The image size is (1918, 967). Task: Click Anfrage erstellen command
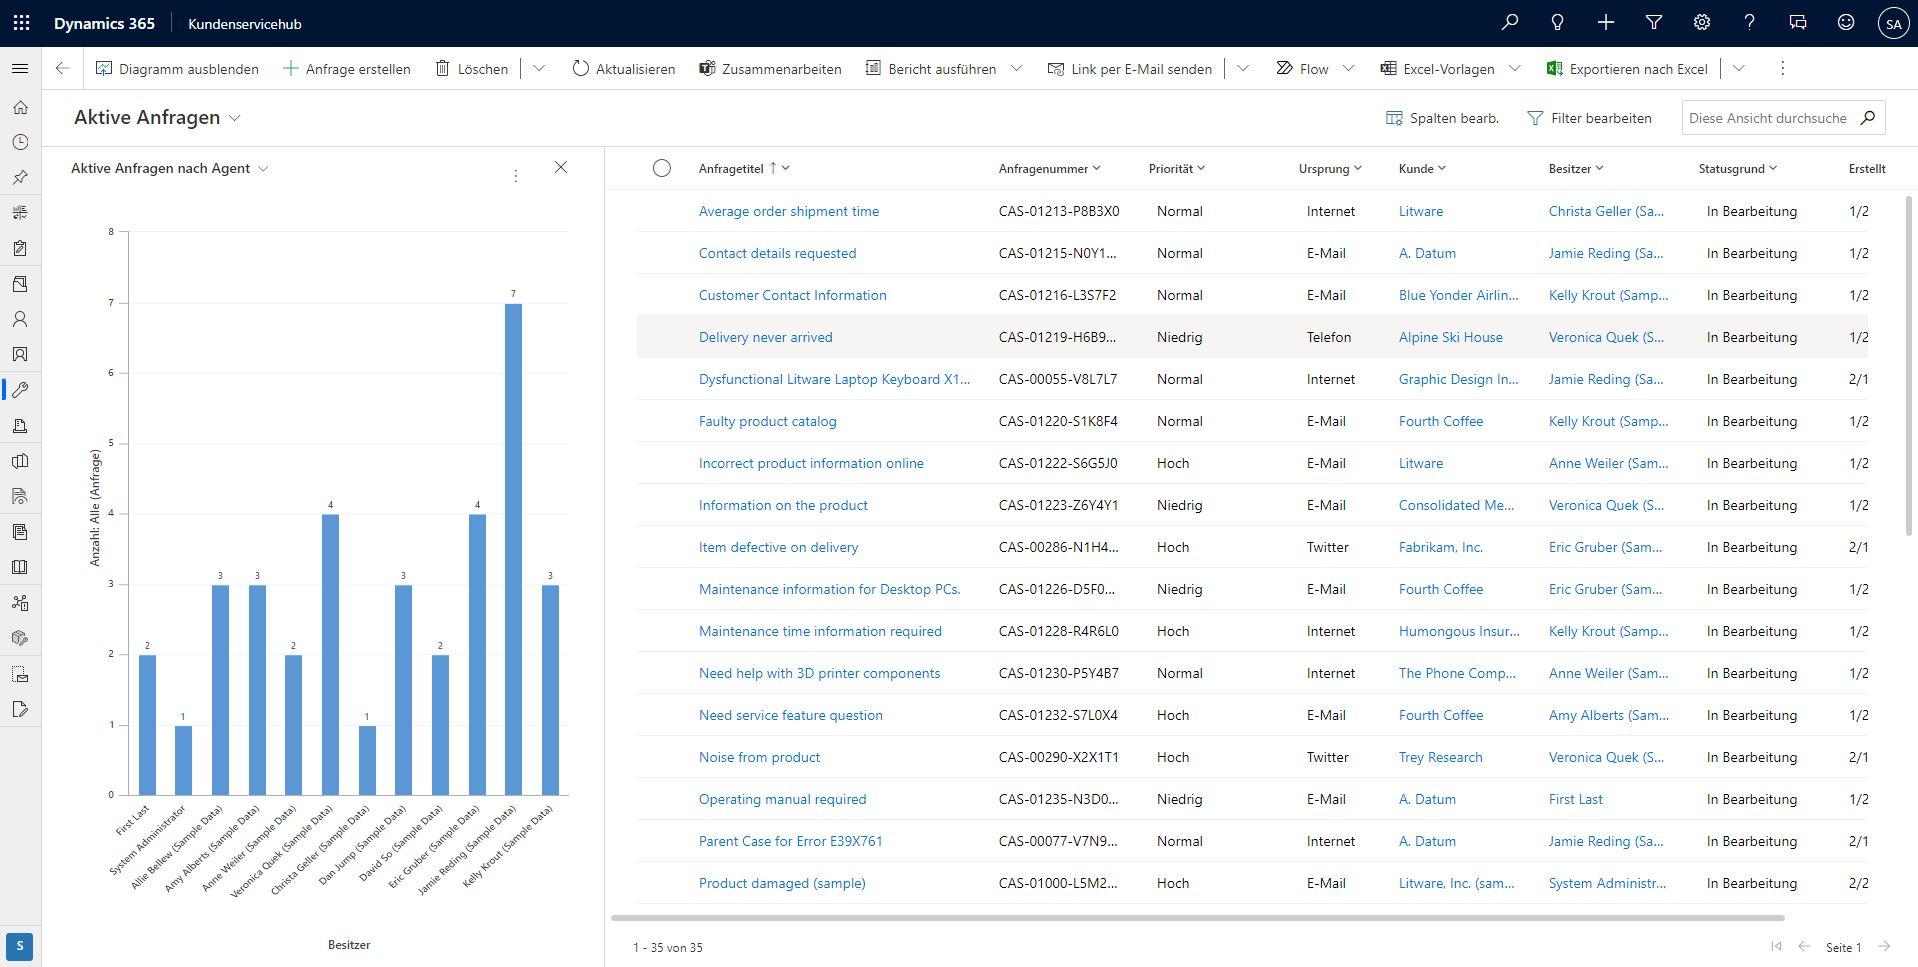[347, 68]
